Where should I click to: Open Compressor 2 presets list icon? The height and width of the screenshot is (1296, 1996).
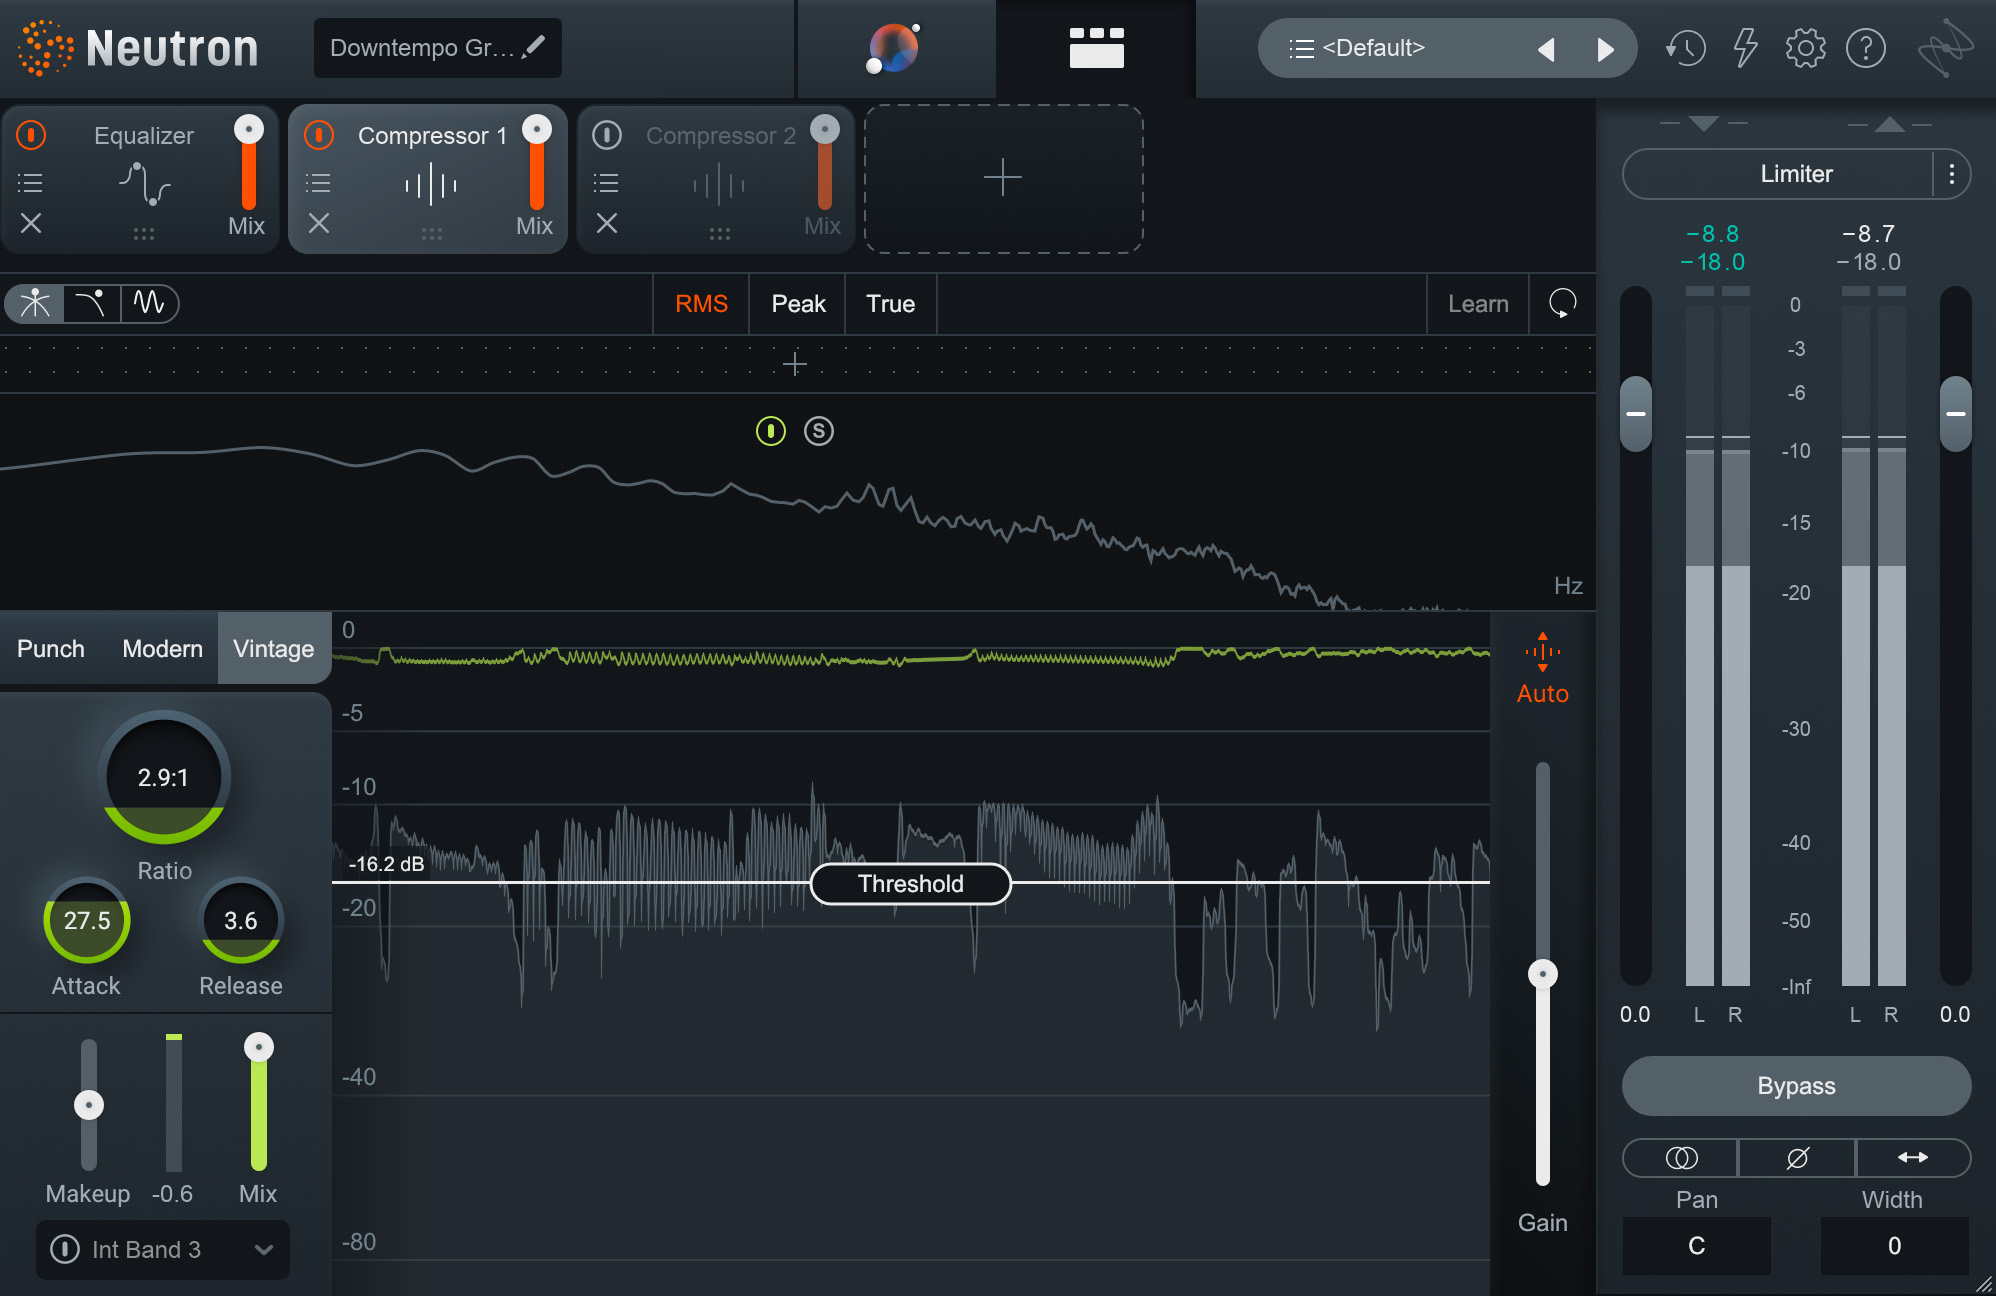point(606,183)
